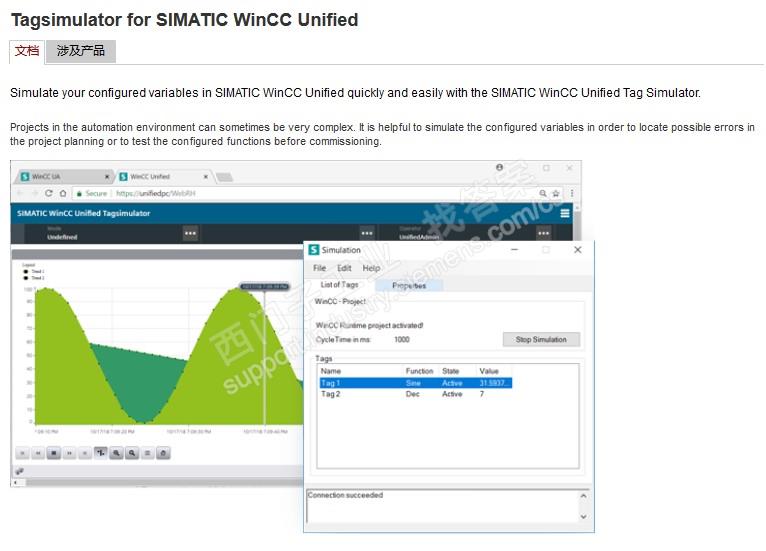The width and height of the screenshot is (766, 551).
Task: Open the 涉及产品 tab
Action: (x=81, y=51)
